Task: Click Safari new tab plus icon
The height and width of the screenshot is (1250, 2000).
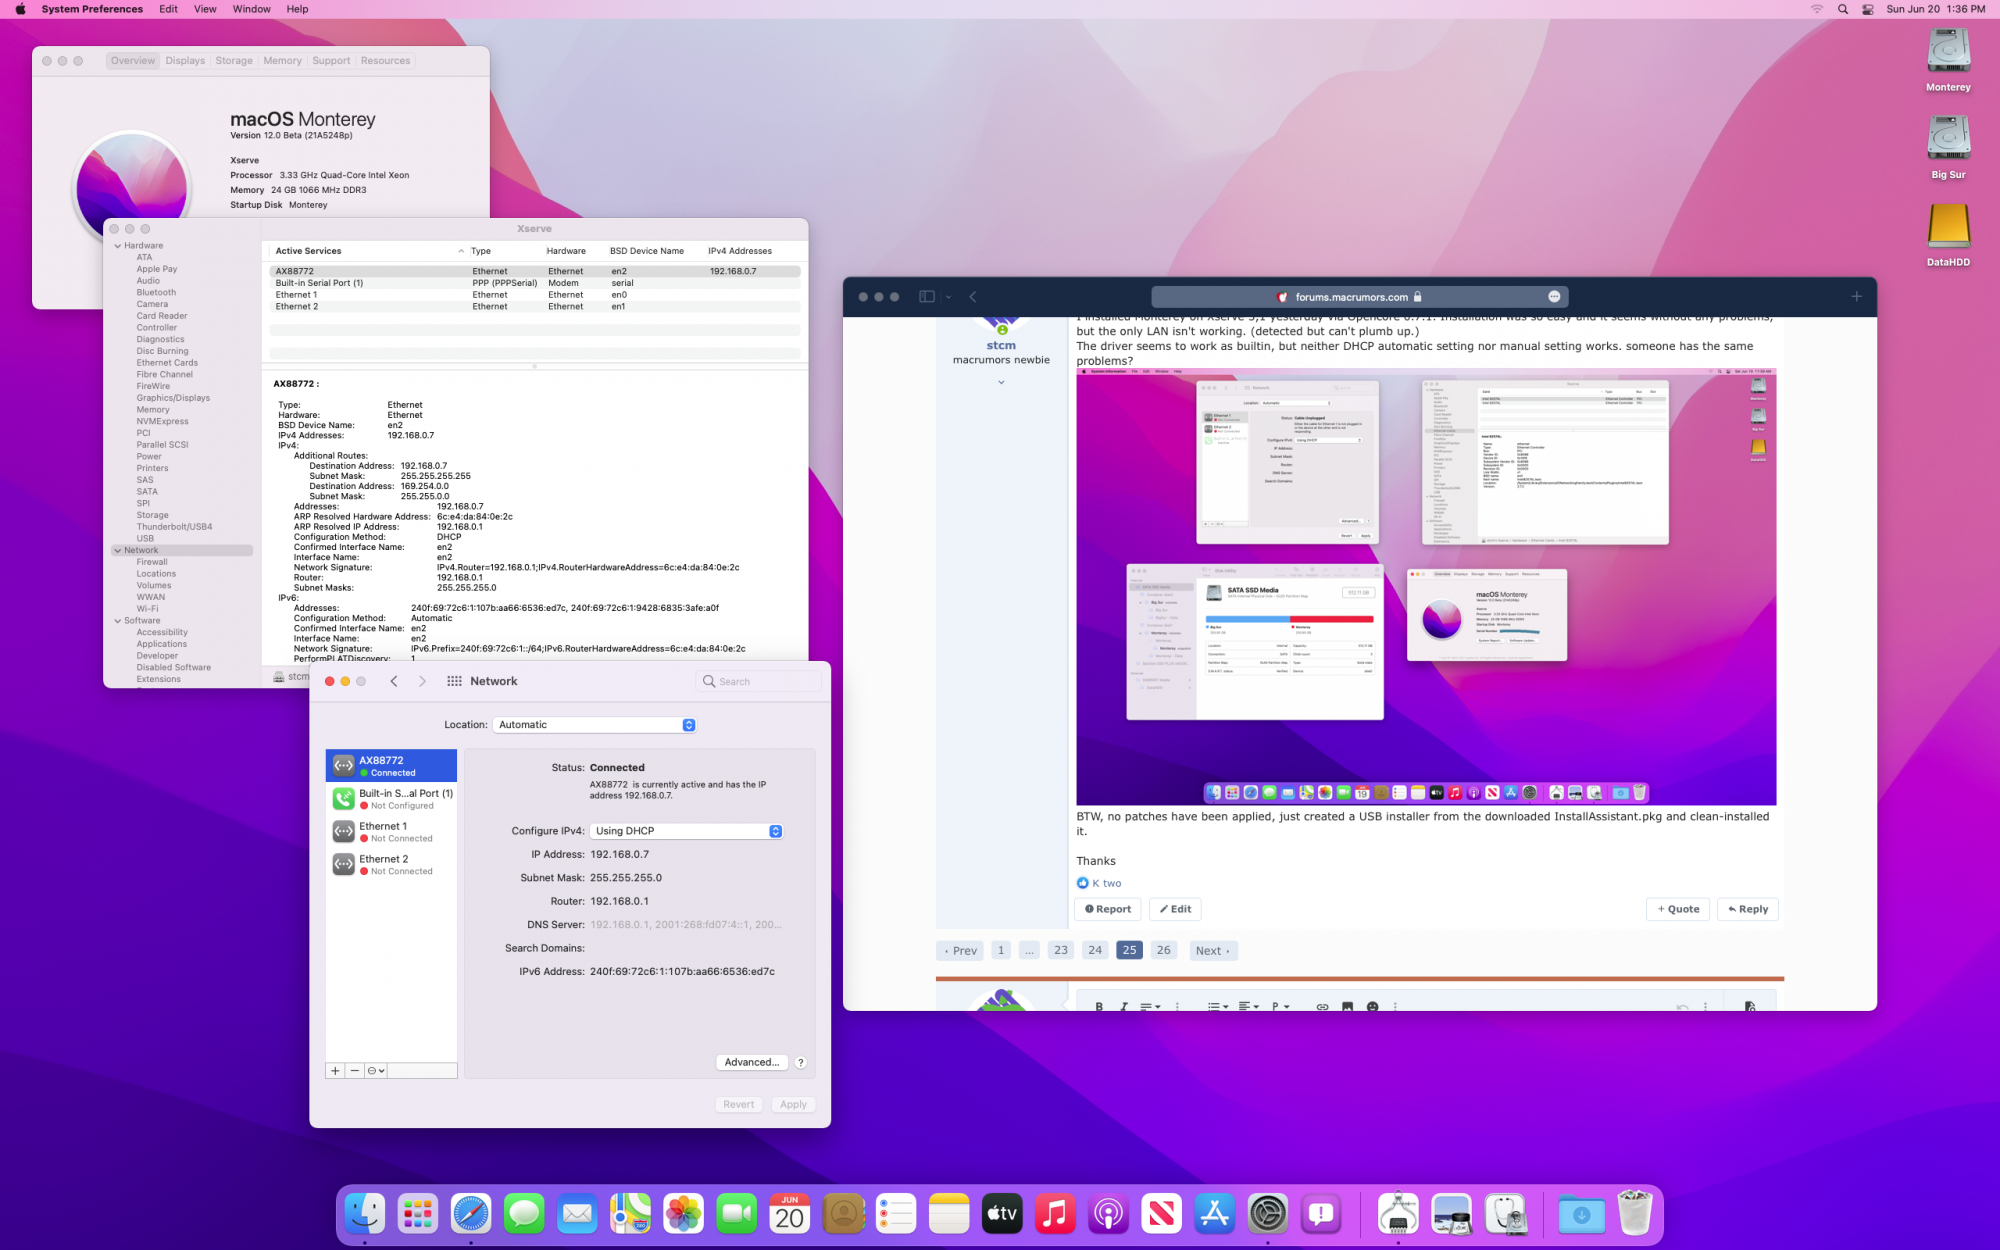Action: tap(1856, 297)
